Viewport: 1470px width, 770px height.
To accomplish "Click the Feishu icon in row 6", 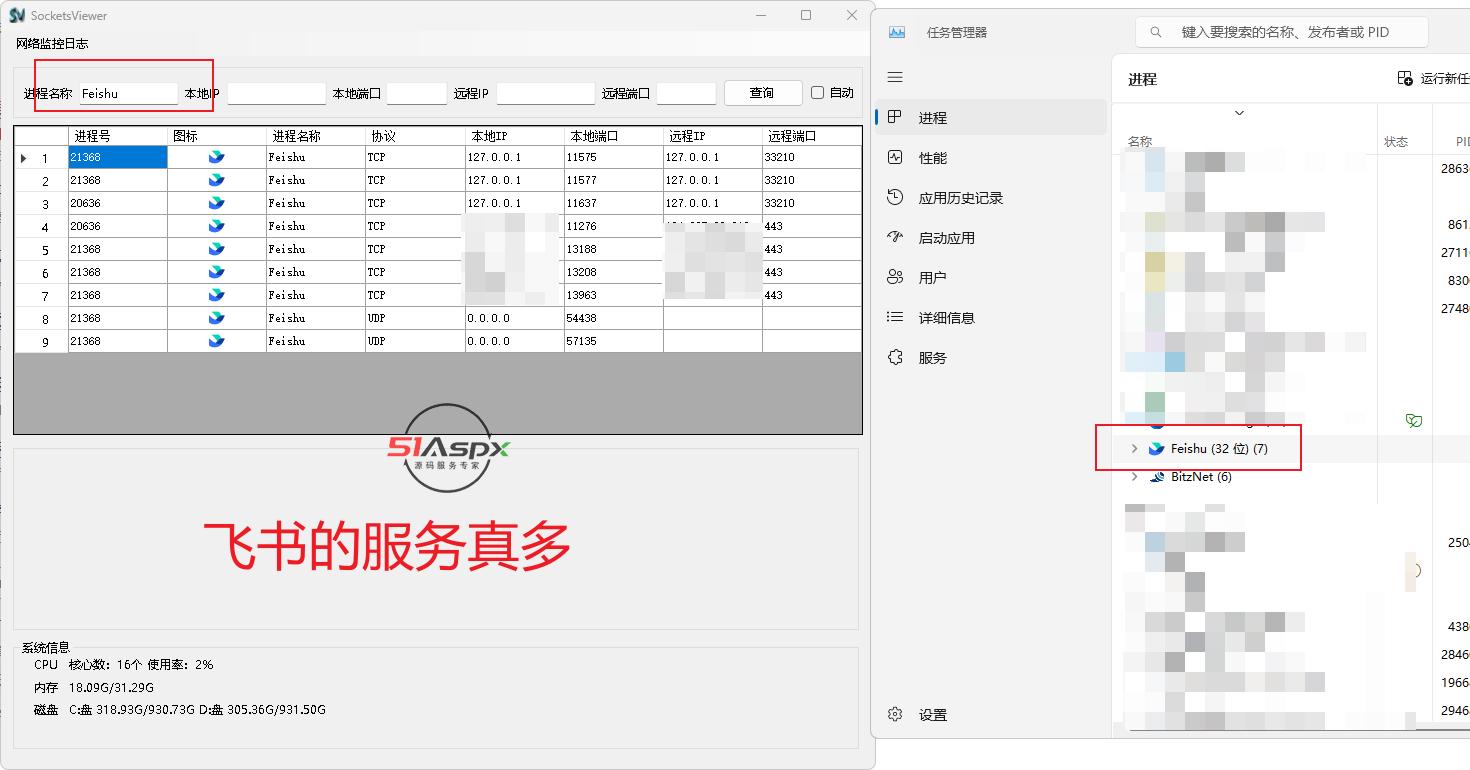I will coord(217,272).
